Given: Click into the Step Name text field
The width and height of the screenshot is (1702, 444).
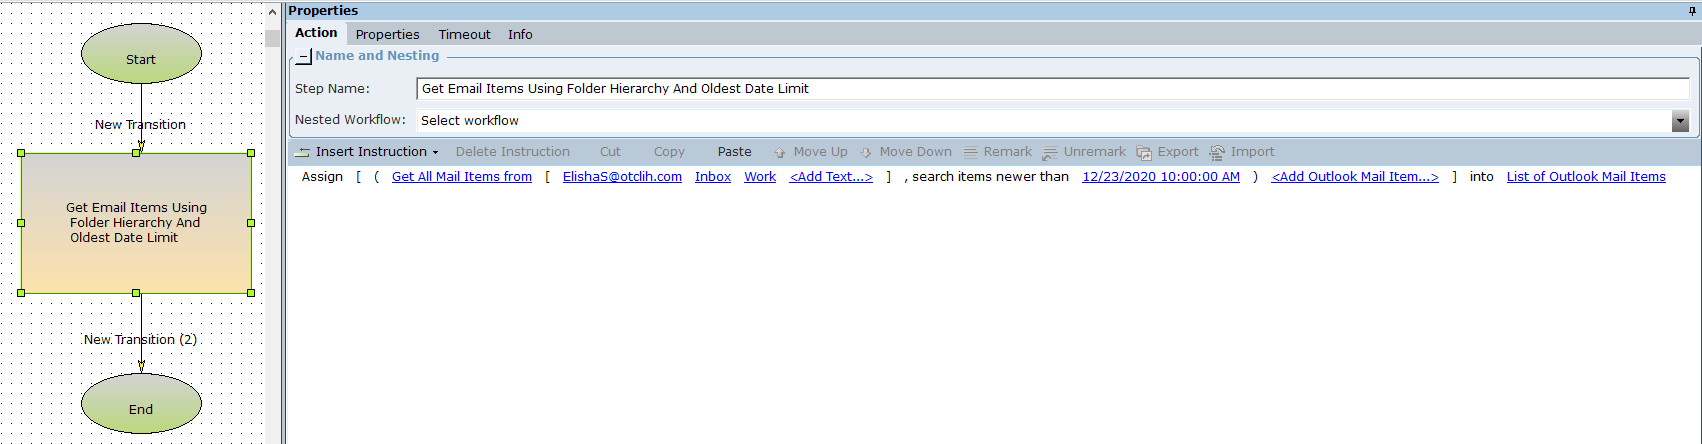Looking at the screenshot, I should (1050, 89).
